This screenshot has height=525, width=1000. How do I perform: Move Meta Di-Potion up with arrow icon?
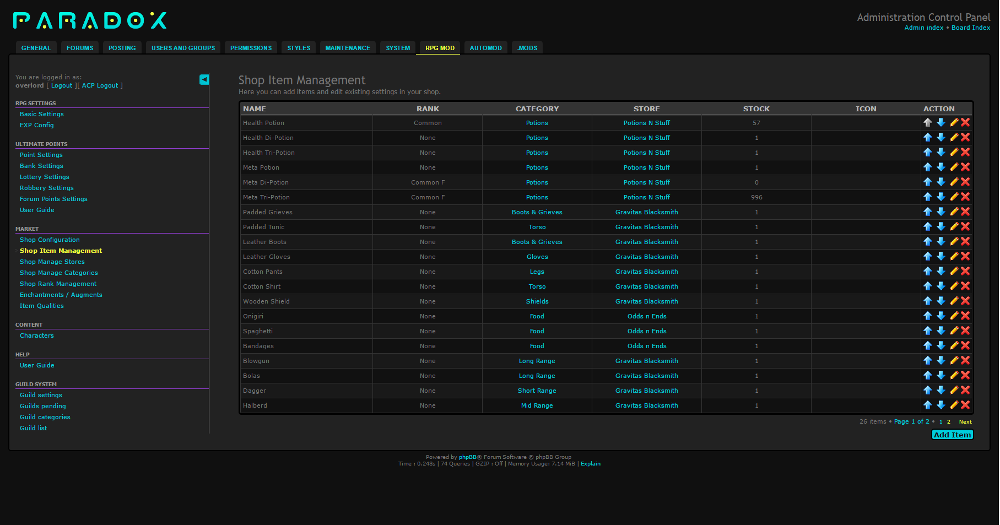click(x=927, y=182)
